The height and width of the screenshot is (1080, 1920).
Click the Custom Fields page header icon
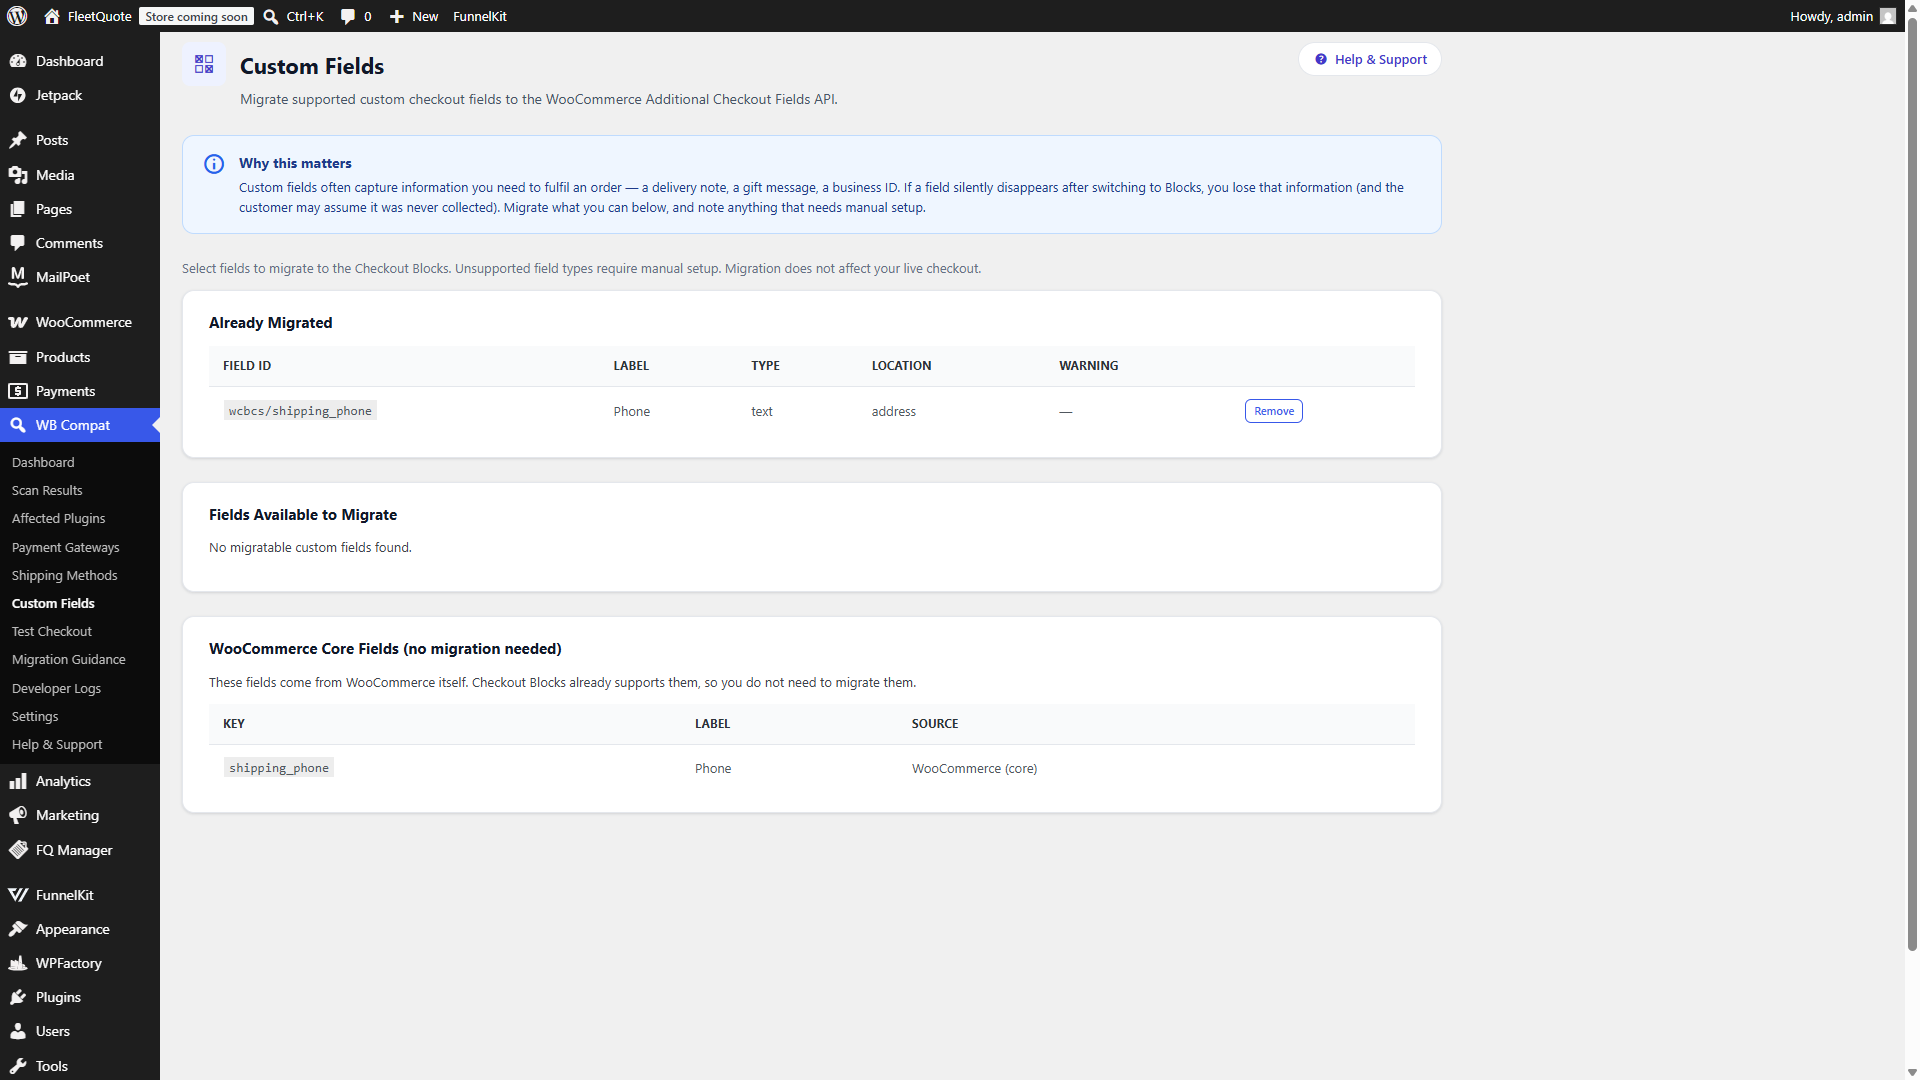pos(204,64)
